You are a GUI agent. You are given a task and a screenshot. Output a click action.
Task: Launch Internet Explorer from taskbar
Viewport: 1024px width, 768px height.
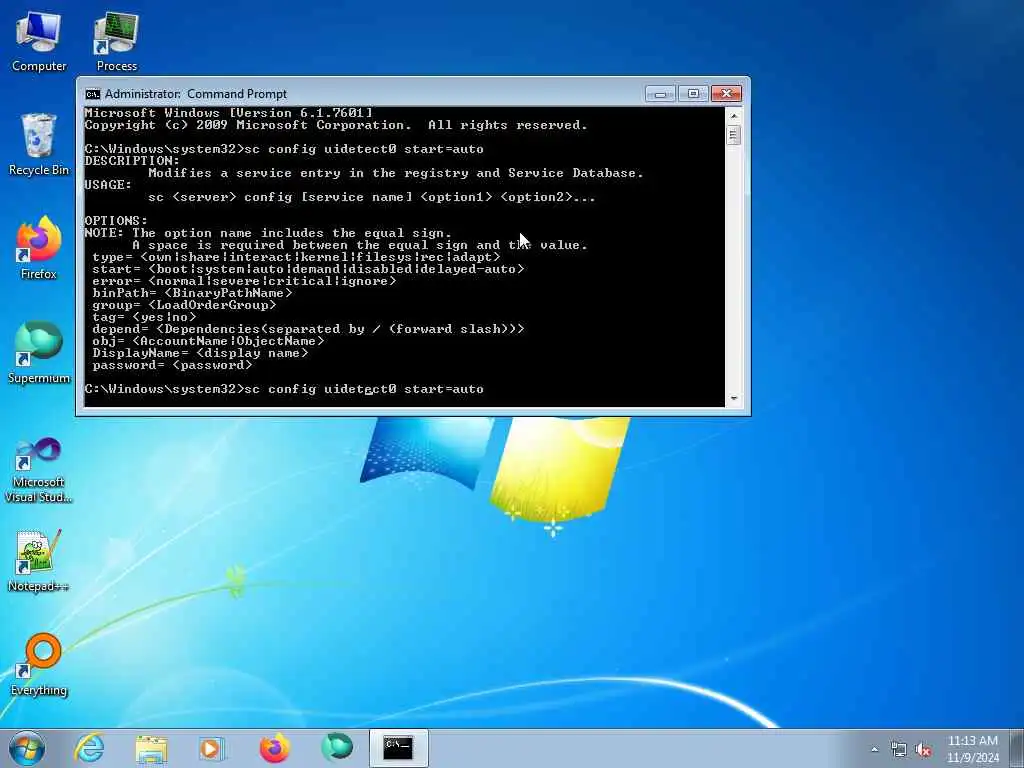(89, 748)
